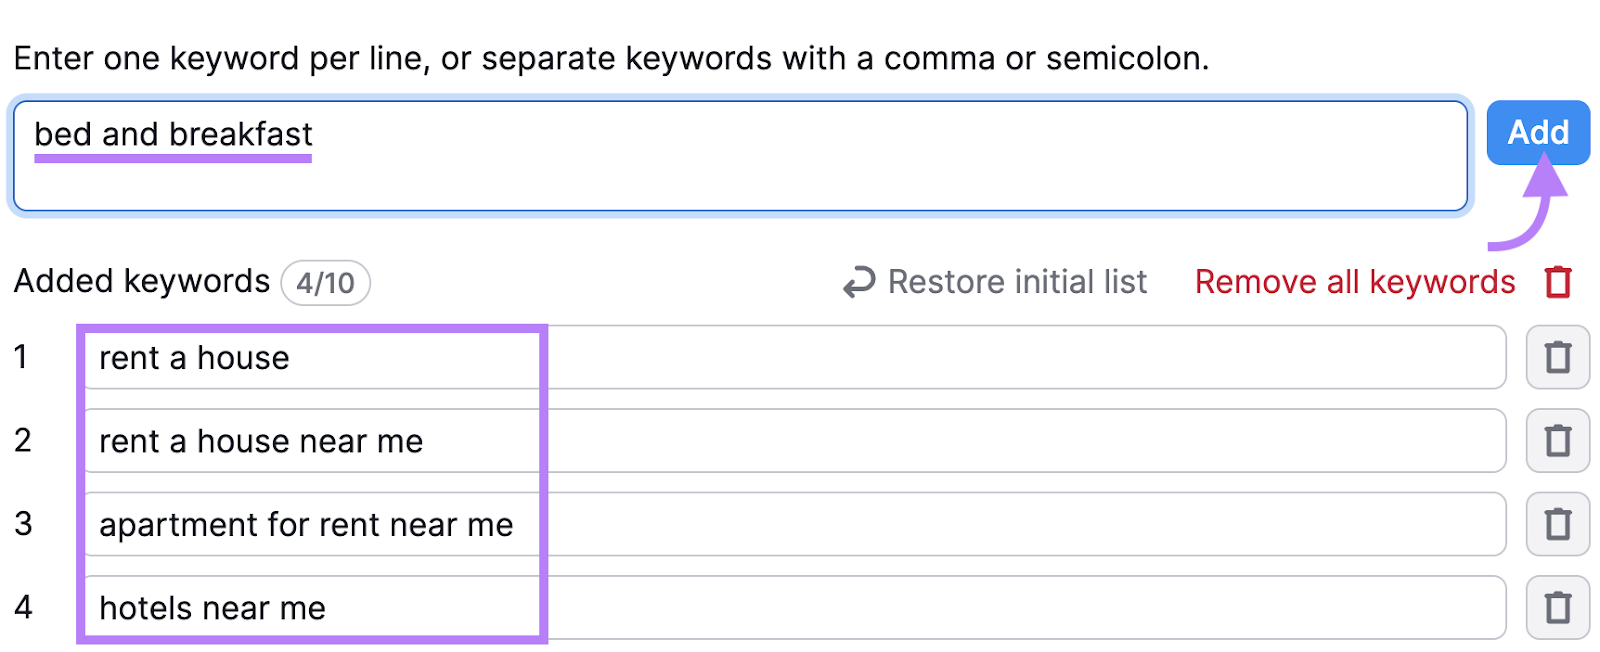Select Remove all keywords
This screenshot has height=652, width=1600.
(1353, 282)
